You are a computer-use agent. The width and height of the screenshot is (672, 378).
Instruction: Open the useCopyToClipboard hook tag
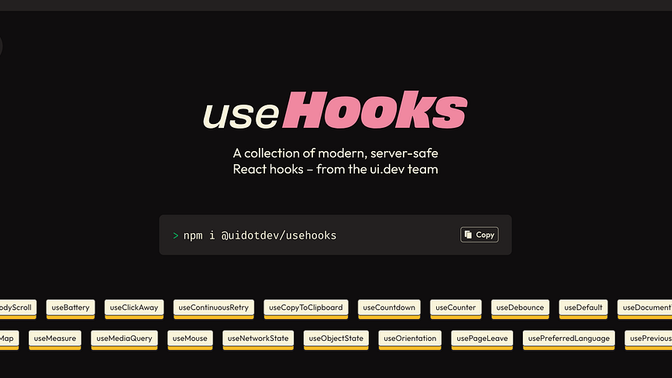306,309
